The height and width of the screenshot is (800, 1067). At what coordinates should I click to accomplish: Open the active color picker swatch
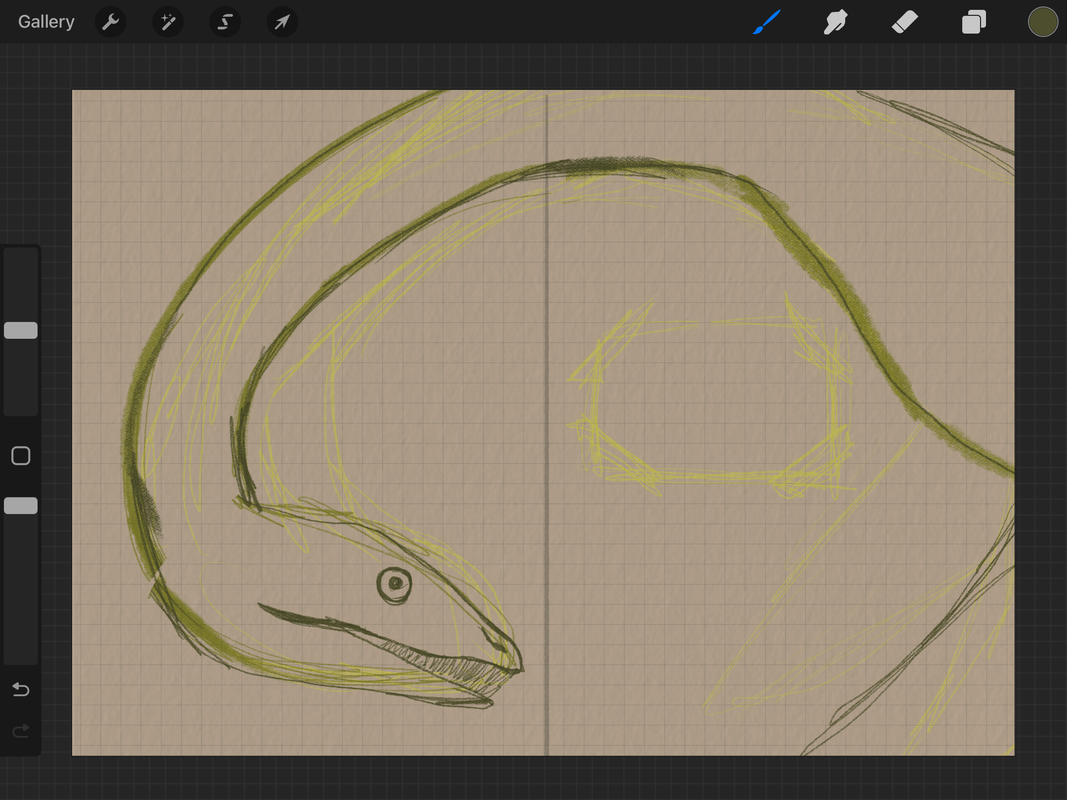[x=1043, y=22]
